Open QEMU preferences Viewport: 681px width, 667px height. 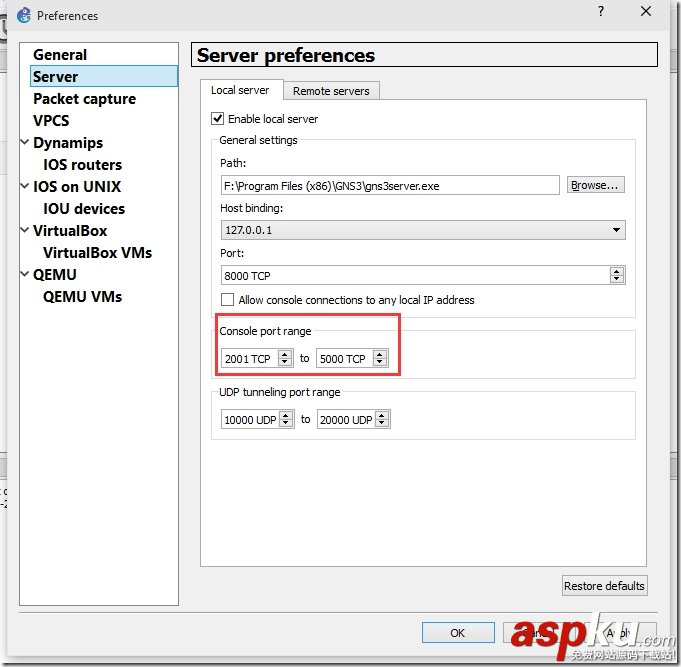pos(55,274)
